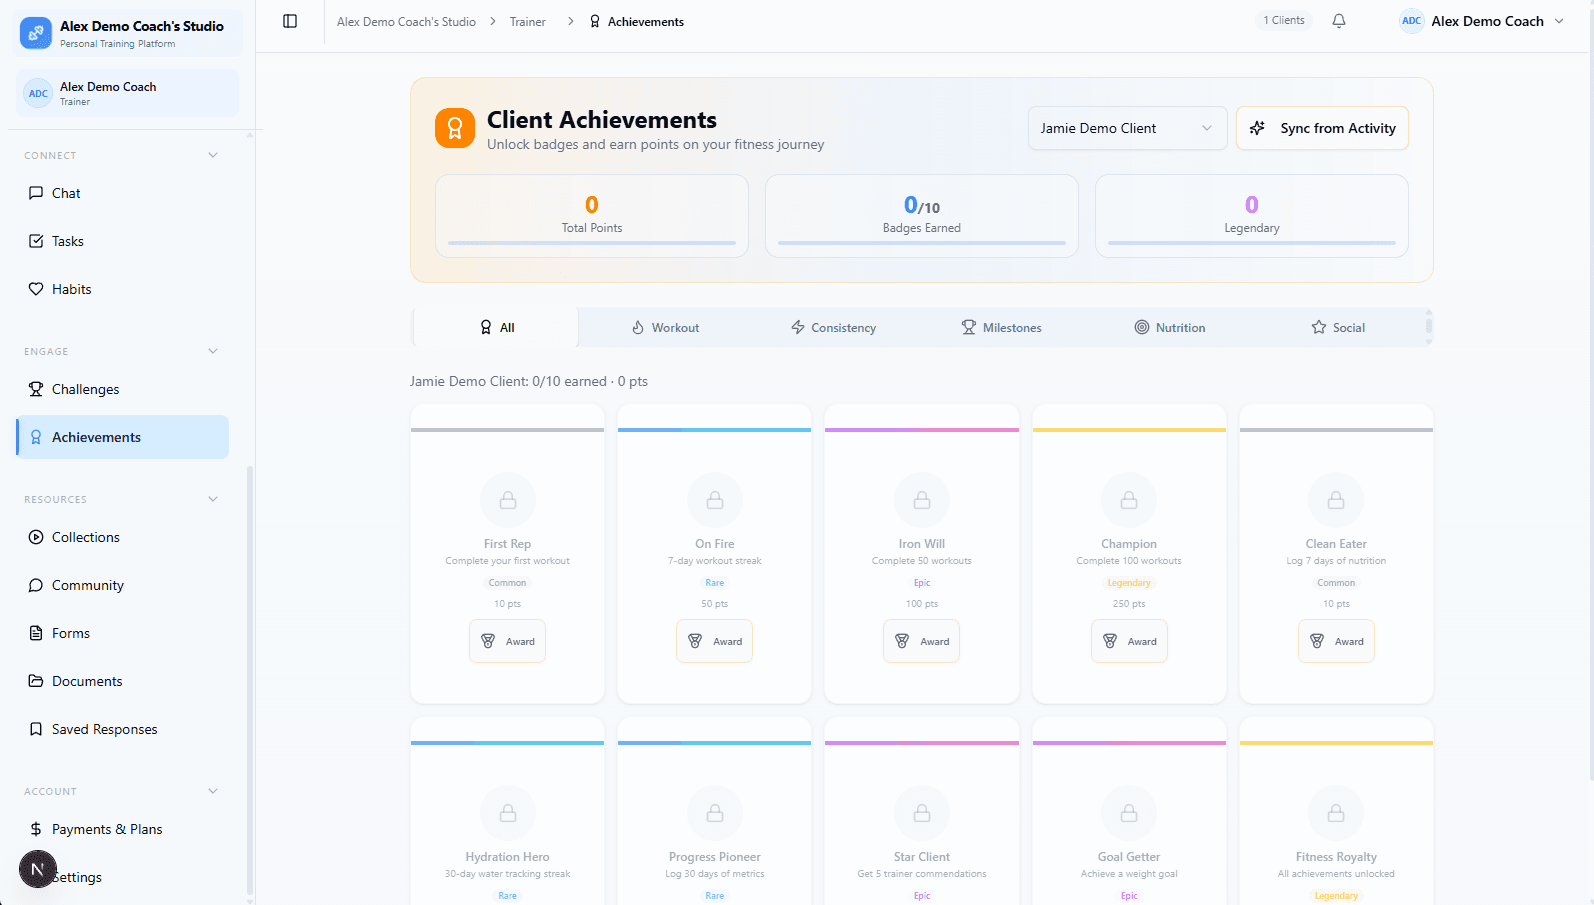The image size is (1594, 905).
Task: Click the Total Points progress bar
Action: [592, 243]
